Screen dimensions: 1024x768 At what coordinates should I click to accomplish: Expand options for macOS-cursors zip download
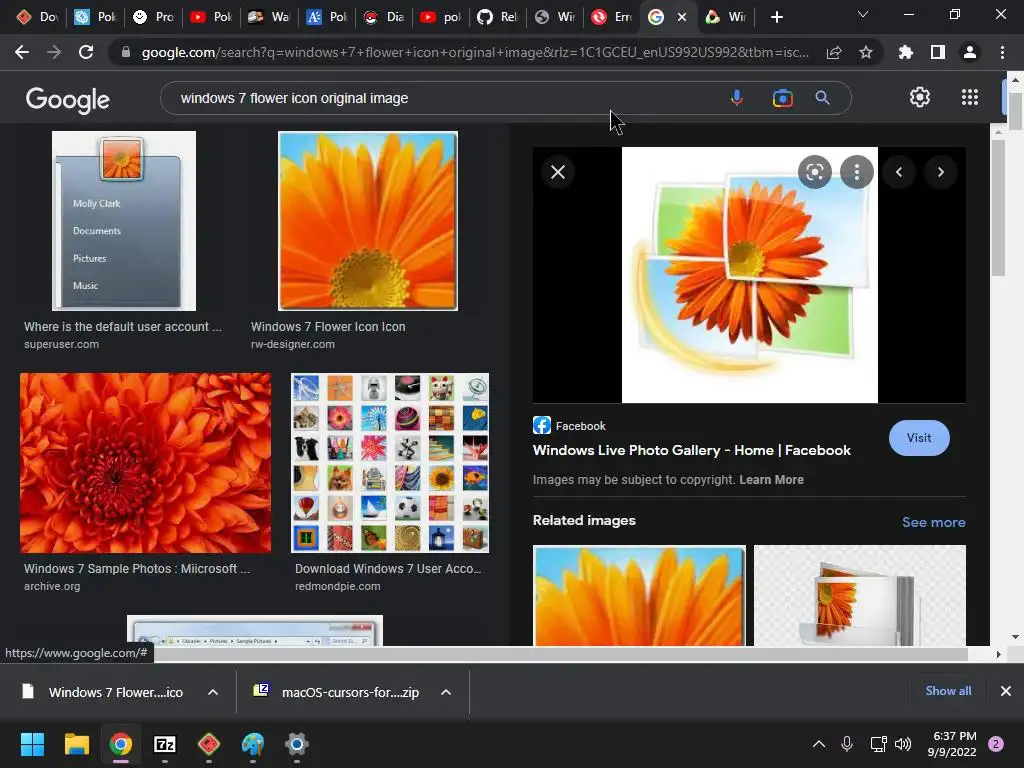[x=446, y=692]
